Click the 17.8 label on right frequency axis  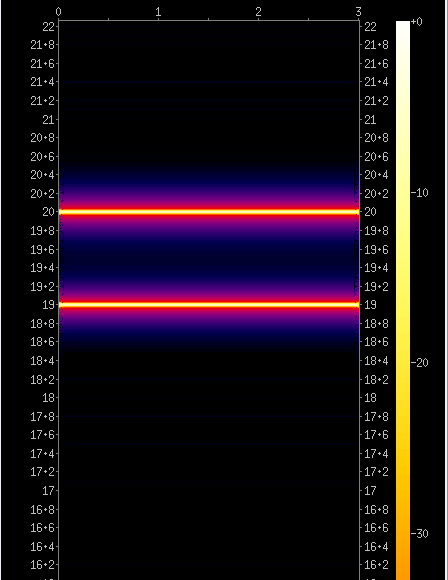(376, 417)
